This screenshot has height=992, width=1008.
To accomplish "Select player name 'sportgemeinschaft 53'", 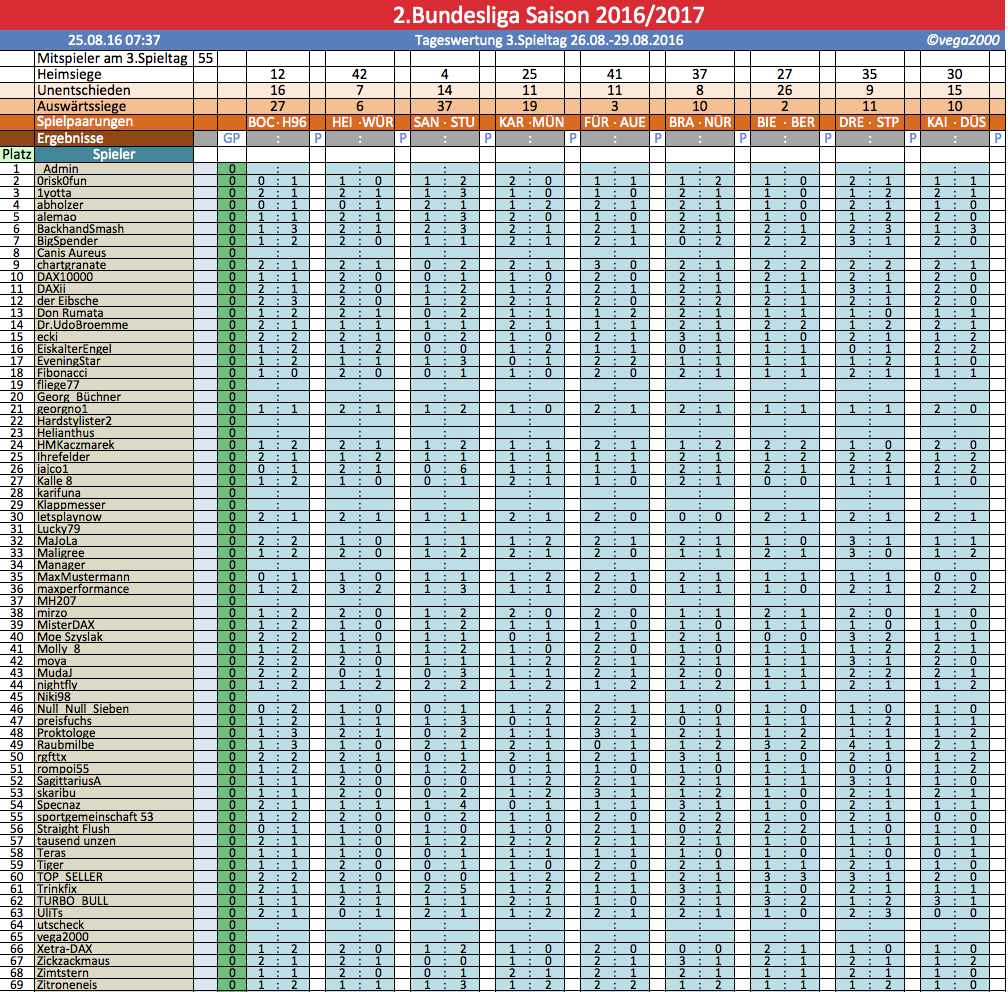I will point(95,817).
